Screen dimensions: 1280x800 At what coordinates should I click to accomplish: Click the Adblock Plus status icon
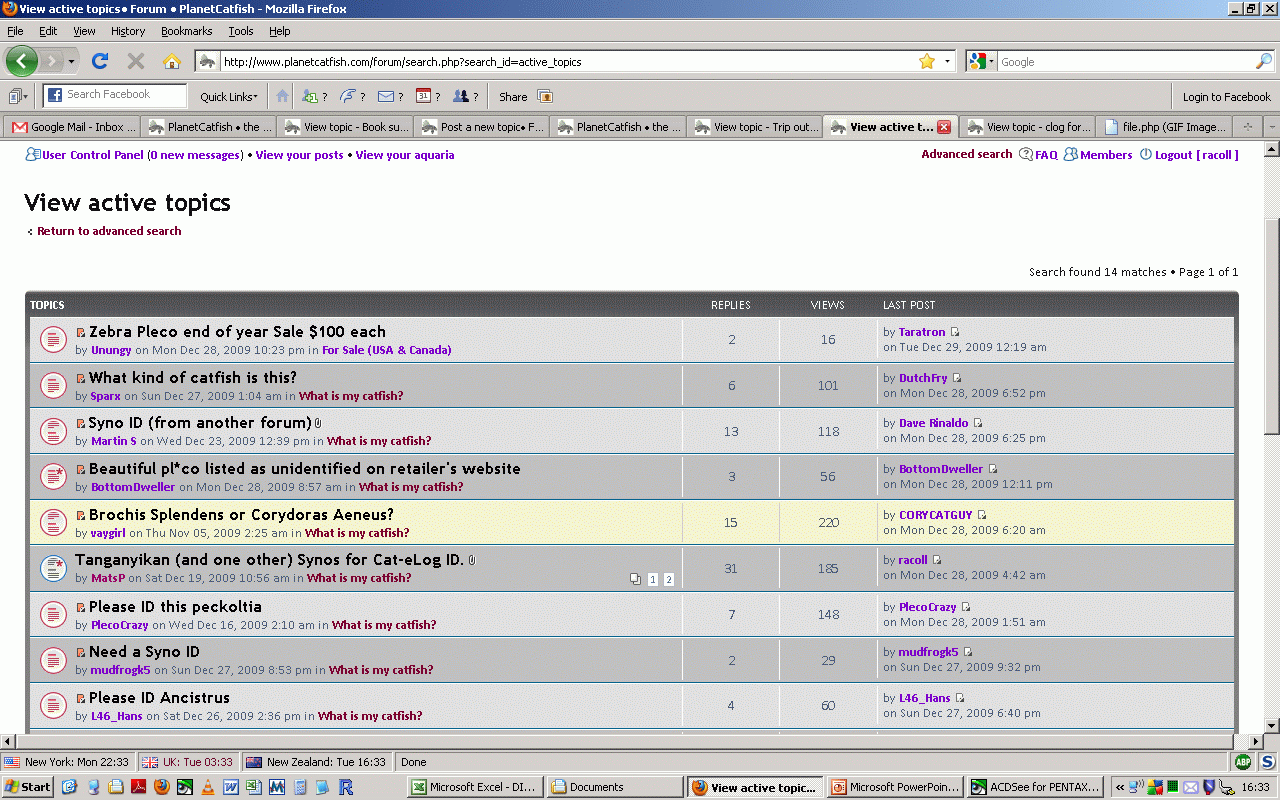tap(1242, 762)
